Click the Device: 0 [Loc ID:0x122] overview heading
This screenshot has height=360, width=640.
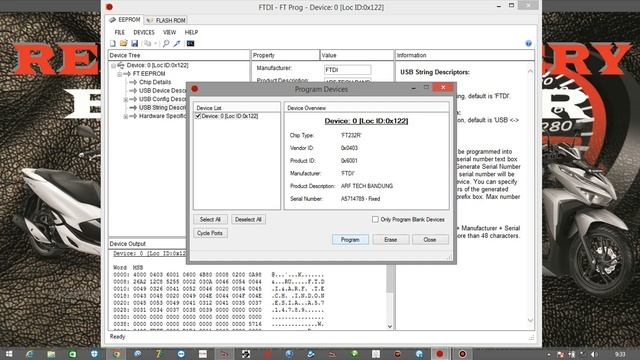[x=366, y=121]
